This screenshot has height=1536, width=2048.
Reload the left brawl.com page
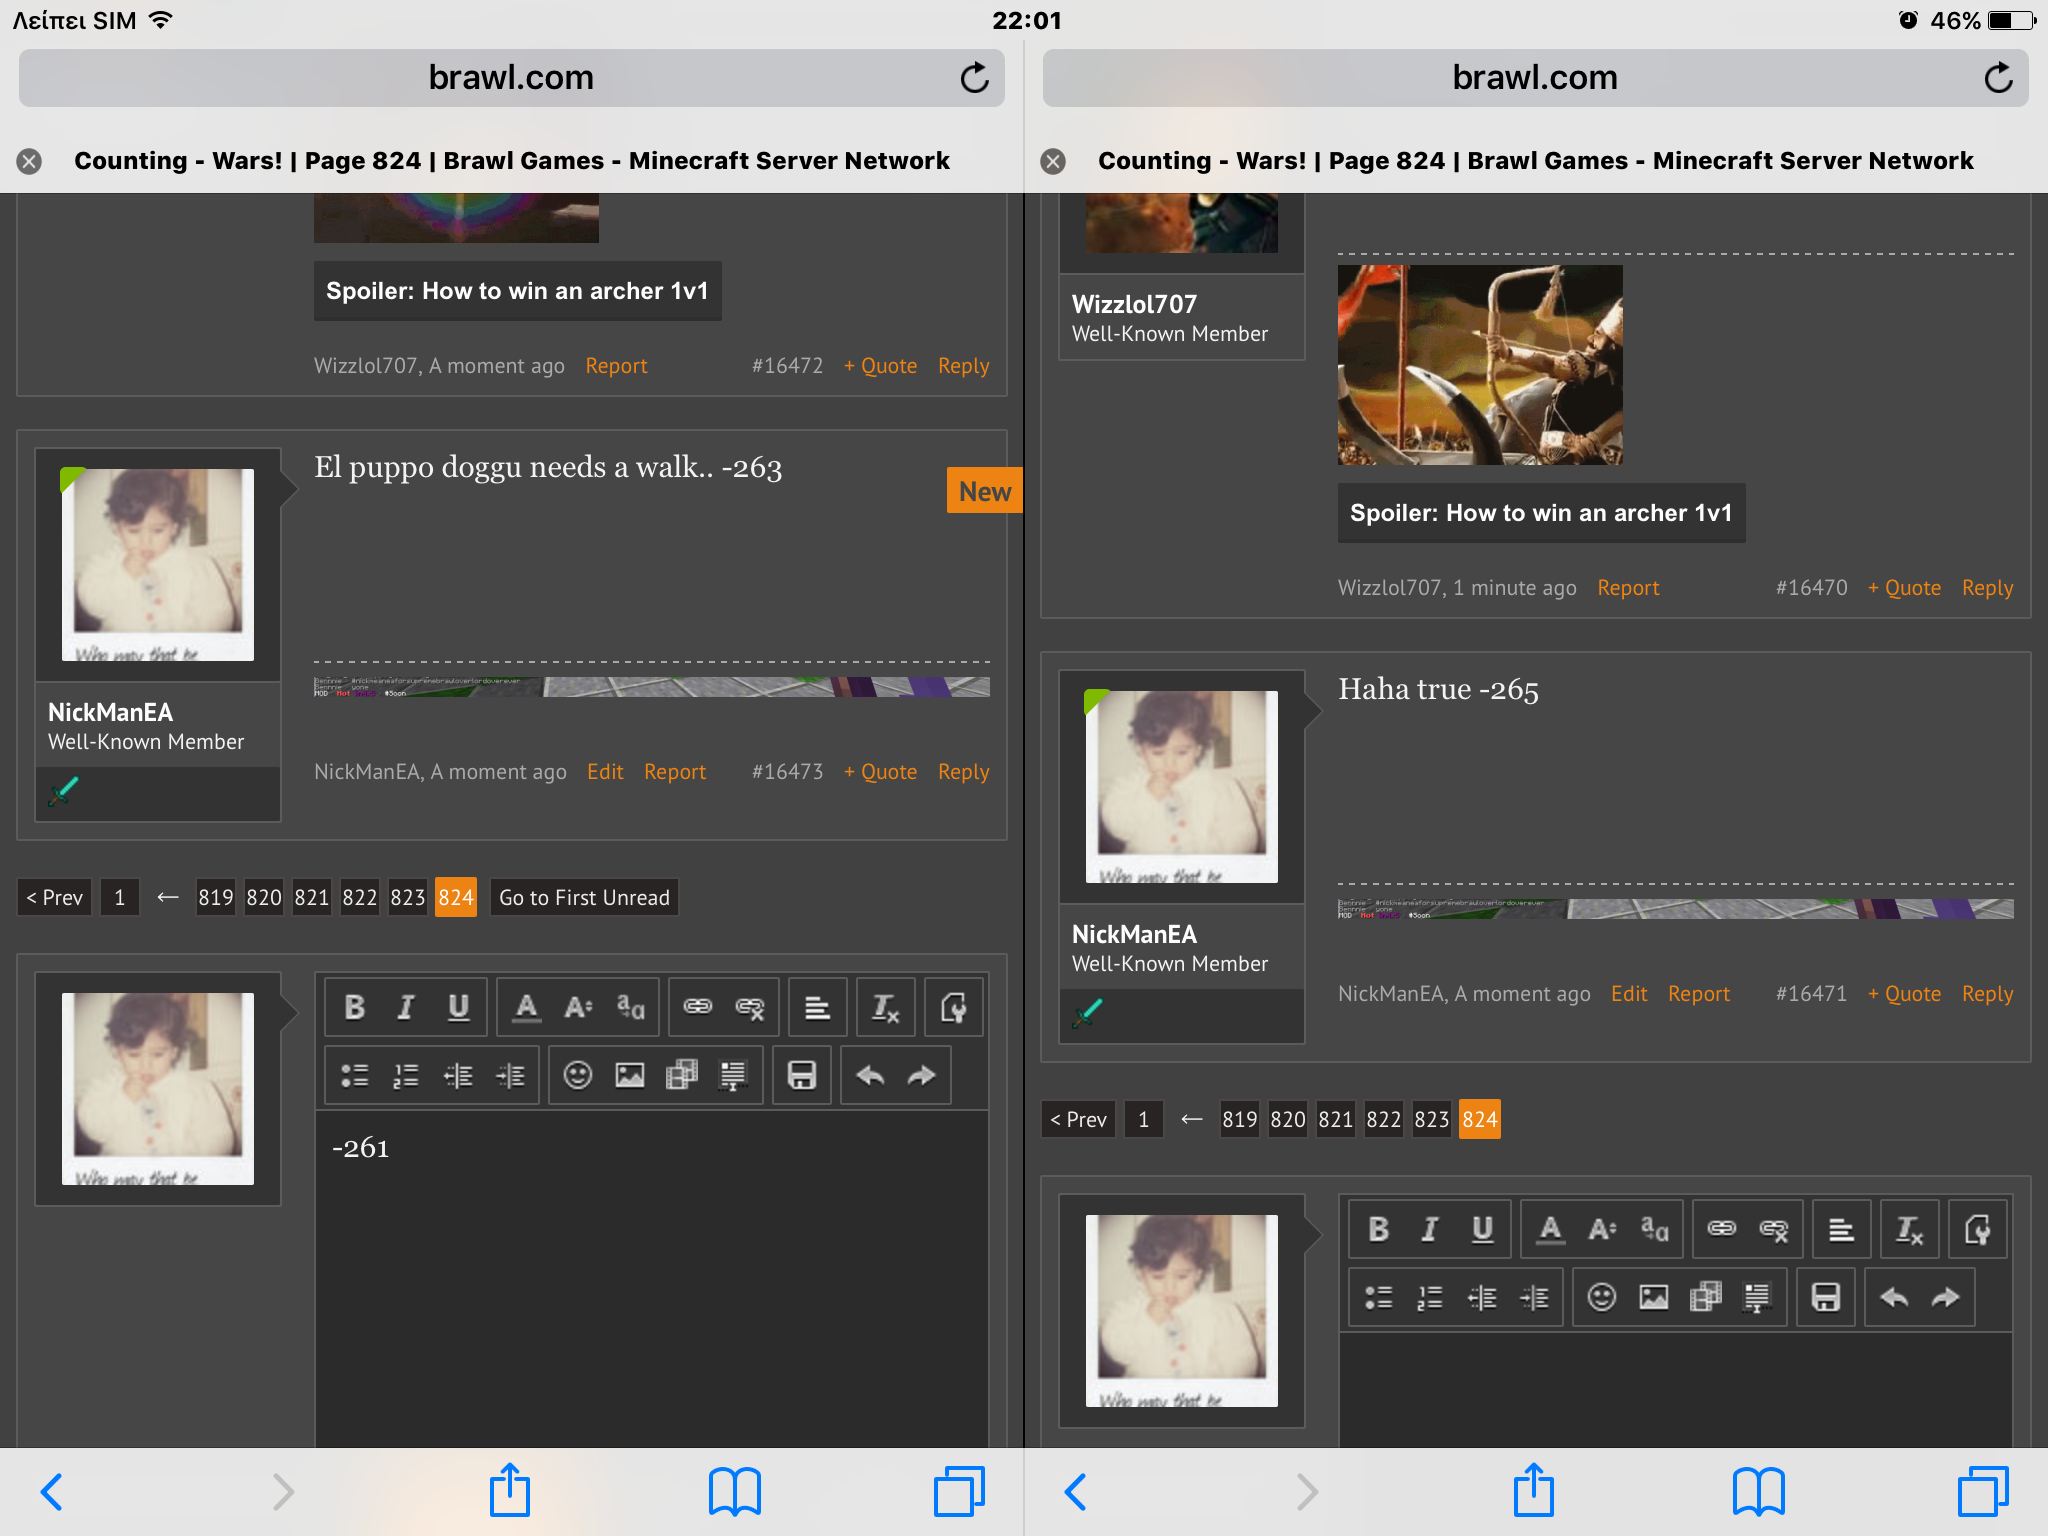[x=974, y=78]
